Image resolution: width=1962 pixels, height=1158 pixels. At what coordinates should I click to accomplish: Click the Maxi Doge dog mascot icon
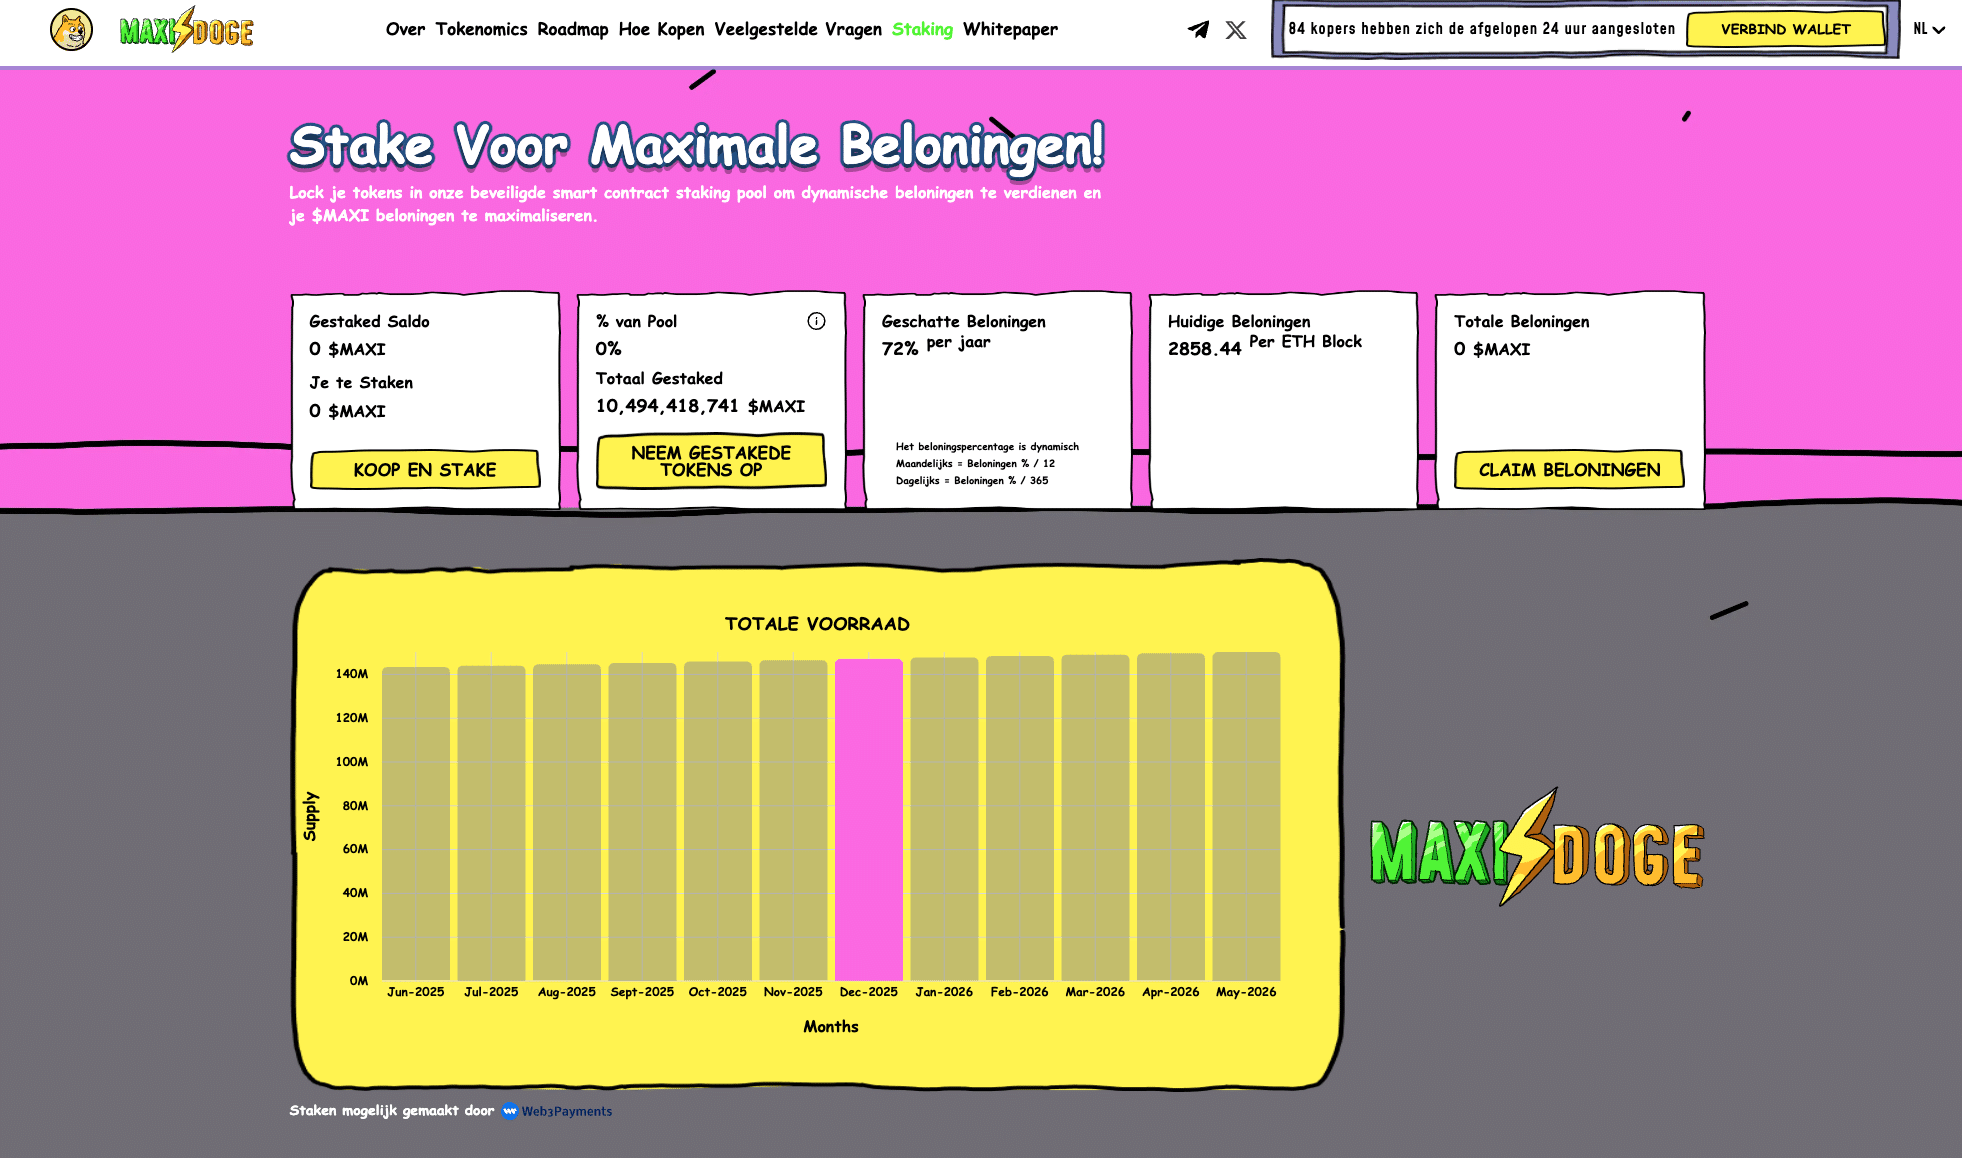(71, 30)
